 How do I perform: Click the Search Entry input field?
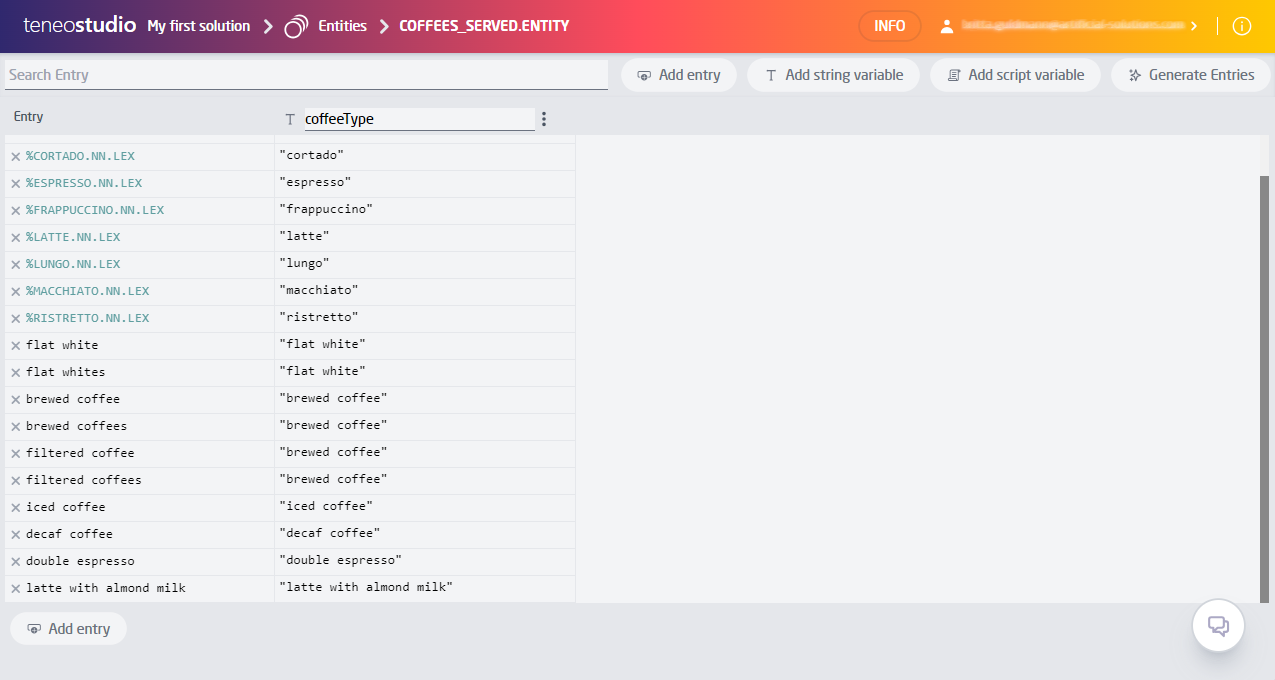click(x=300, y=74)
